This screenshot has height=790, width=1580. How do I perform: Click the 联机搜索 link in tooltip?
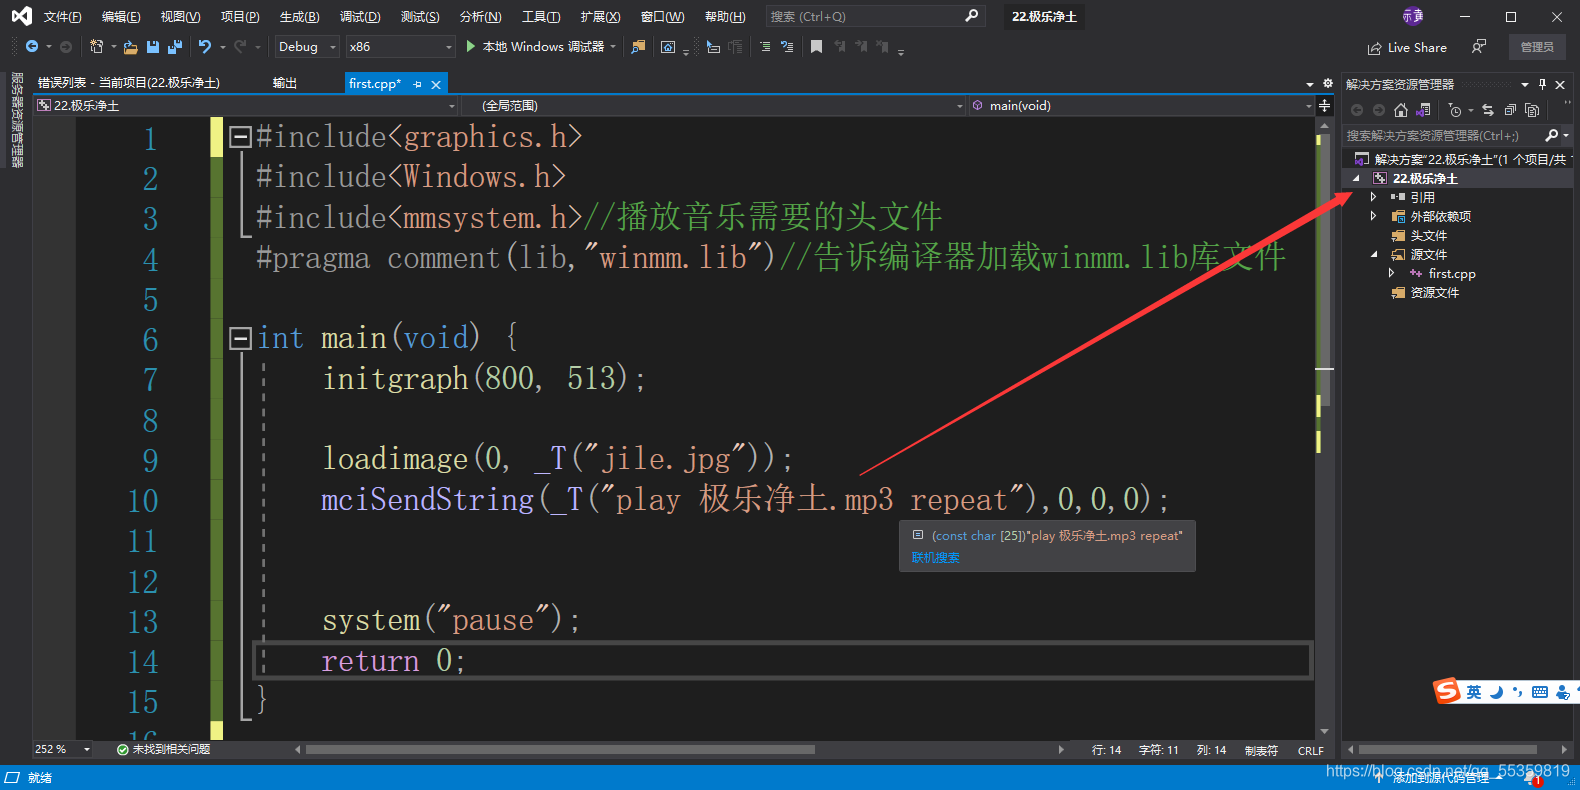tap(935, 558)
